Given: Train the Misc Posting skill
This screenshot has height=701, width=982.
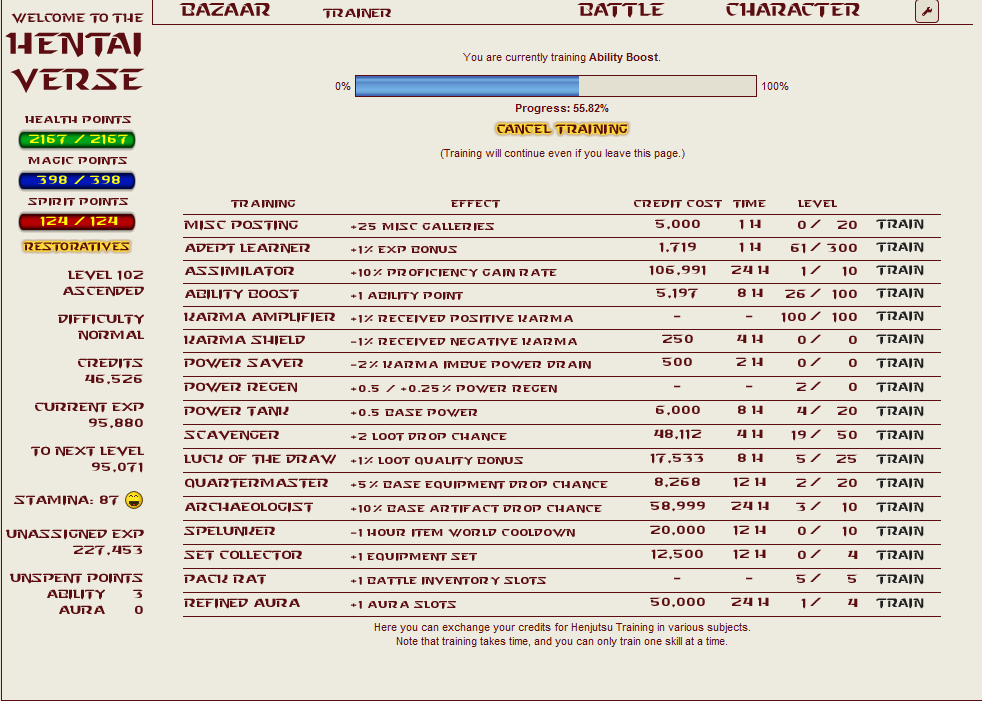Looking at the screenshot, I should [900, 224].
